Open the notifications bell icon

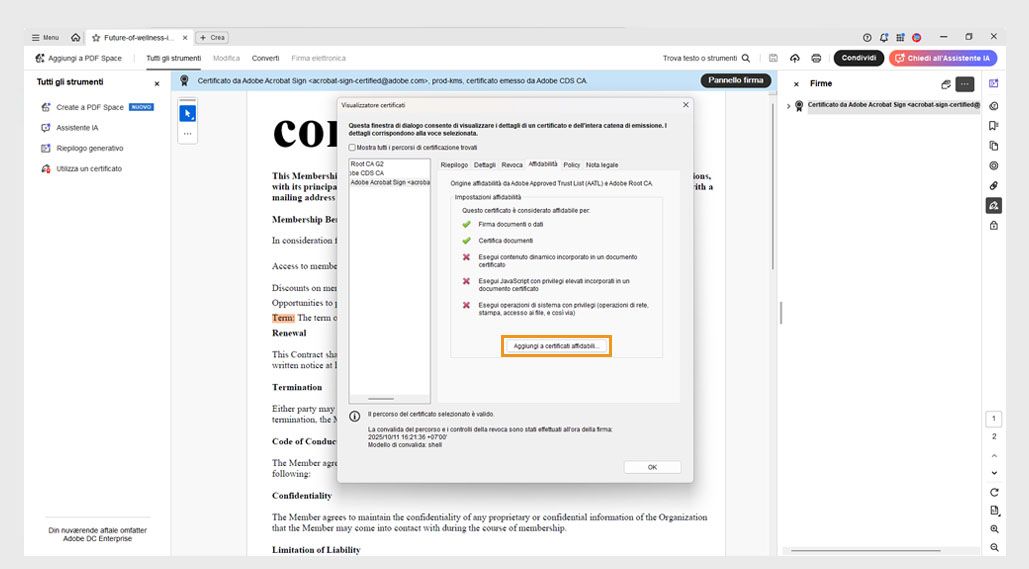[x=884, y=37]
